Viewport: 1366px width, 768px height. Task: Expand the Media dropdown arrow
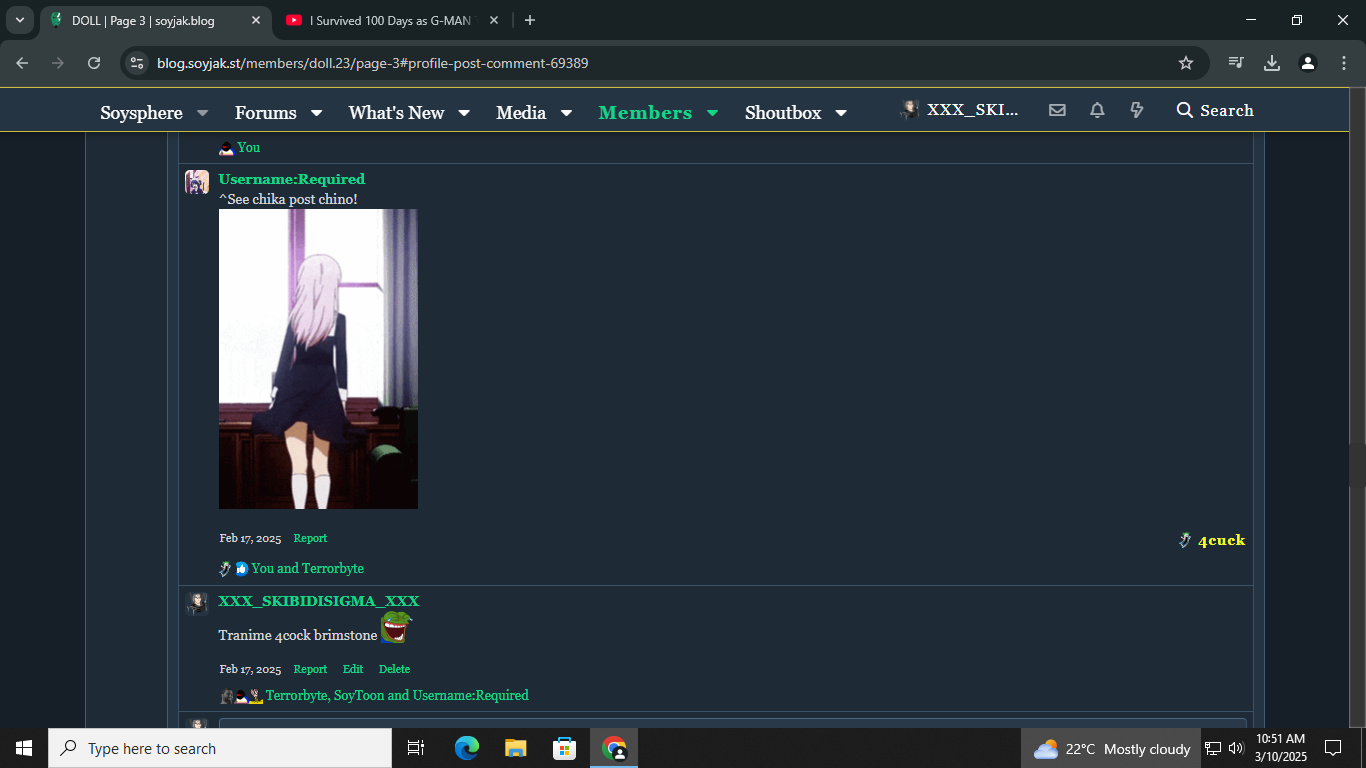click(566, 113)
